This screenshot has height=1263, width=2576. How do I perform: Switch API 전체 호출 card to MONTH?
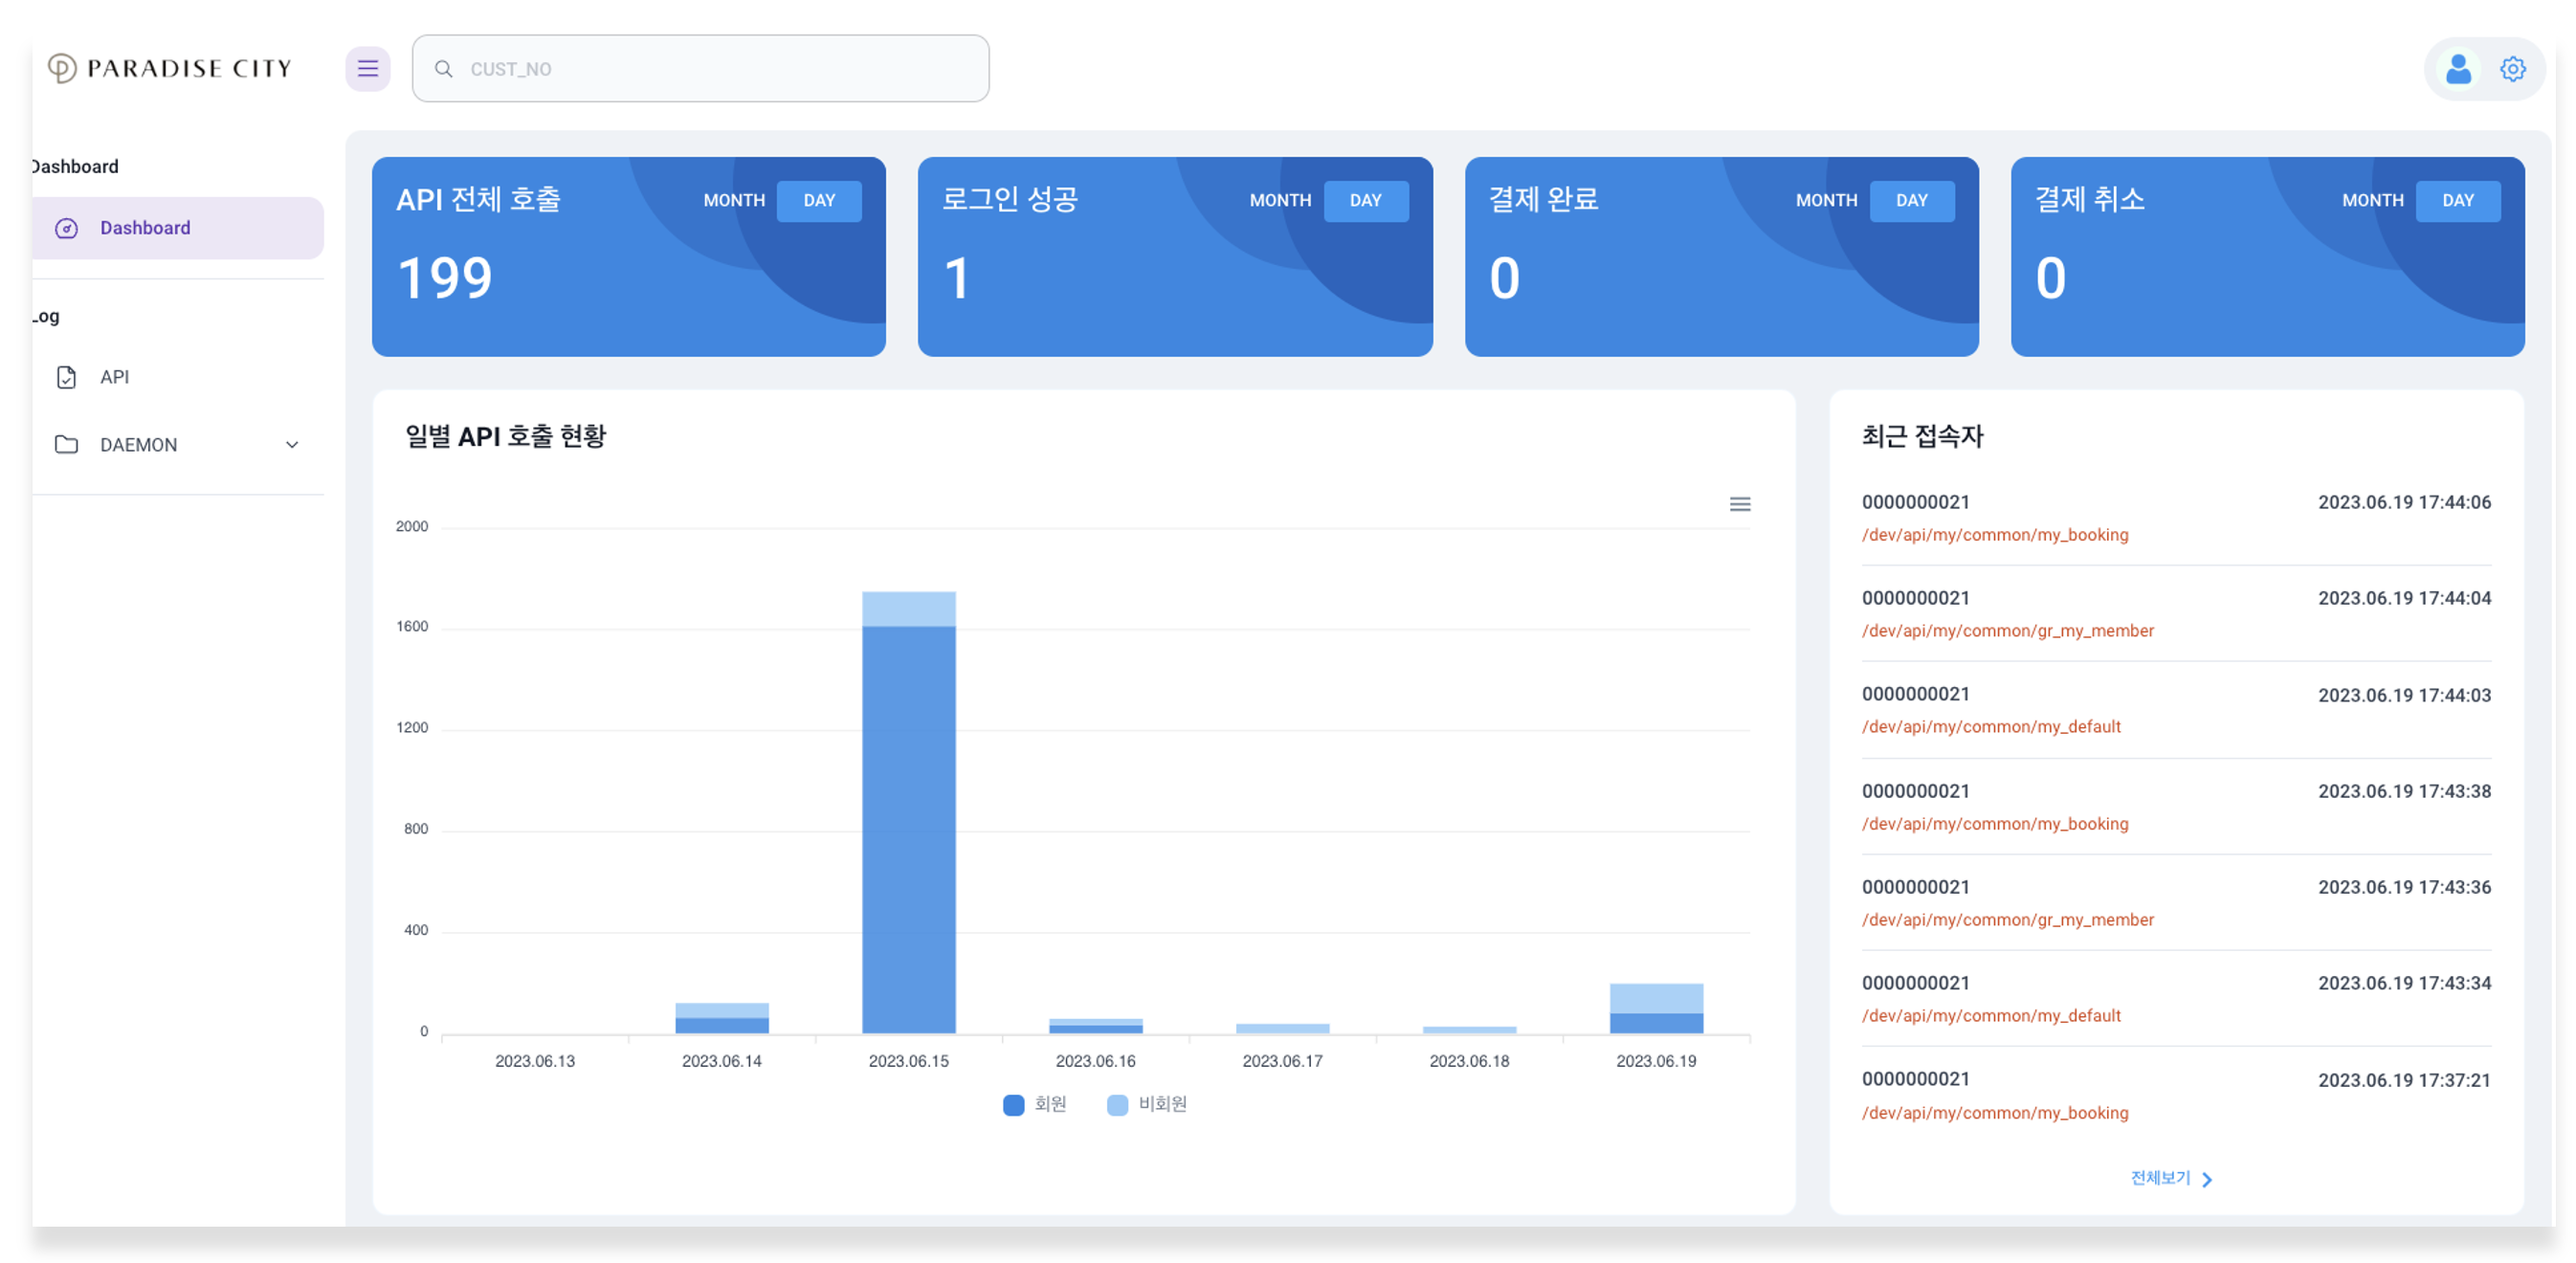(x=734, y=200)
